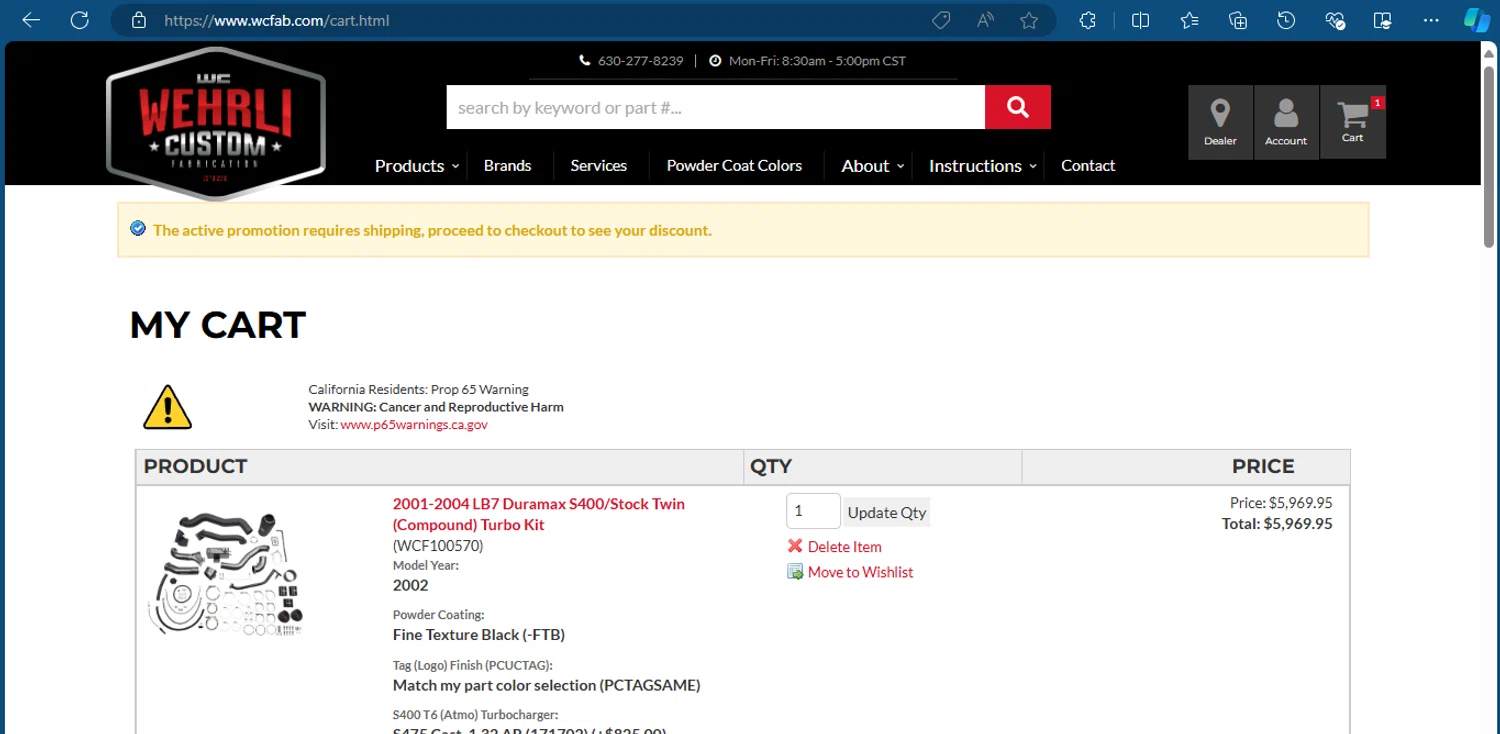Screen dimensions: 1500x734
Task: Click the blue checkmark promotion notice icon
Action: (138, 229)
